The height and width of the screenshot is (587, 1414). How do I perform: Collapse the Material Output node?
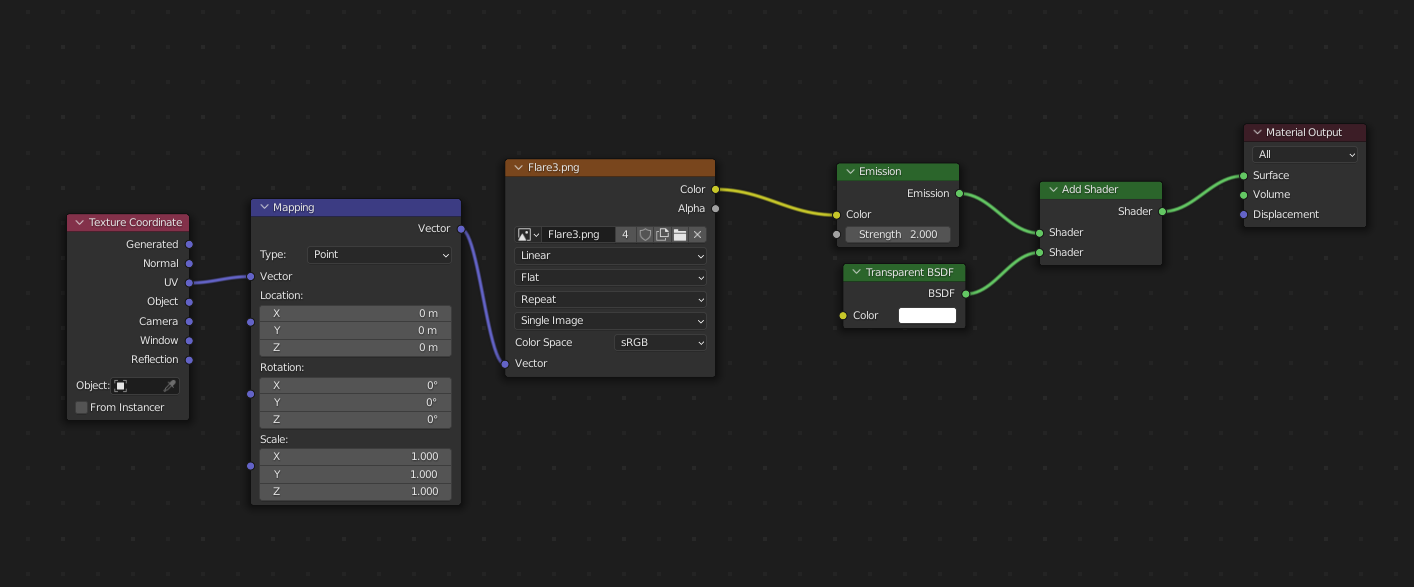pyautogui.click(x=1257, y=133)
